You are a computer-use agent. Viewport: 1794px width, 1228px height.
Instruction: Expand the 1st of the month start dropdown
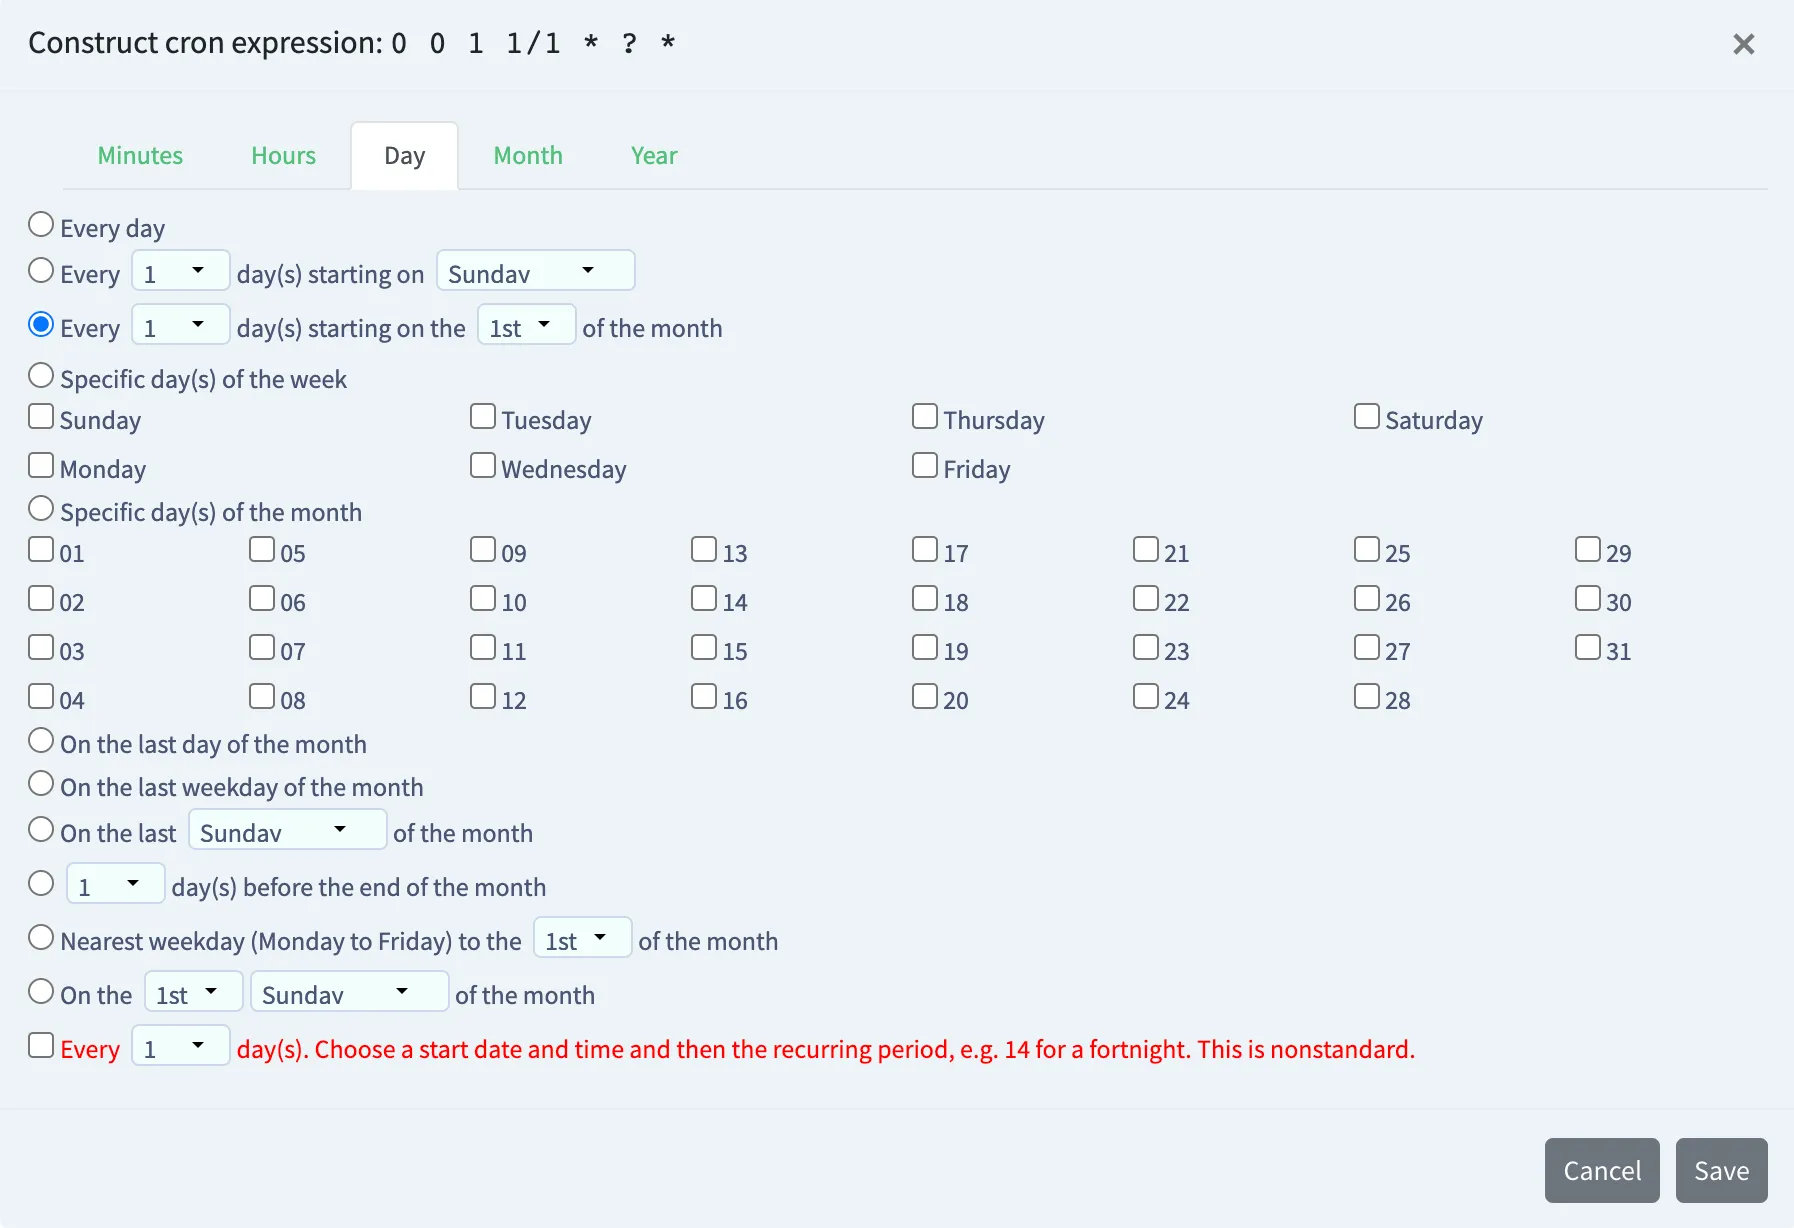[526, 324]
